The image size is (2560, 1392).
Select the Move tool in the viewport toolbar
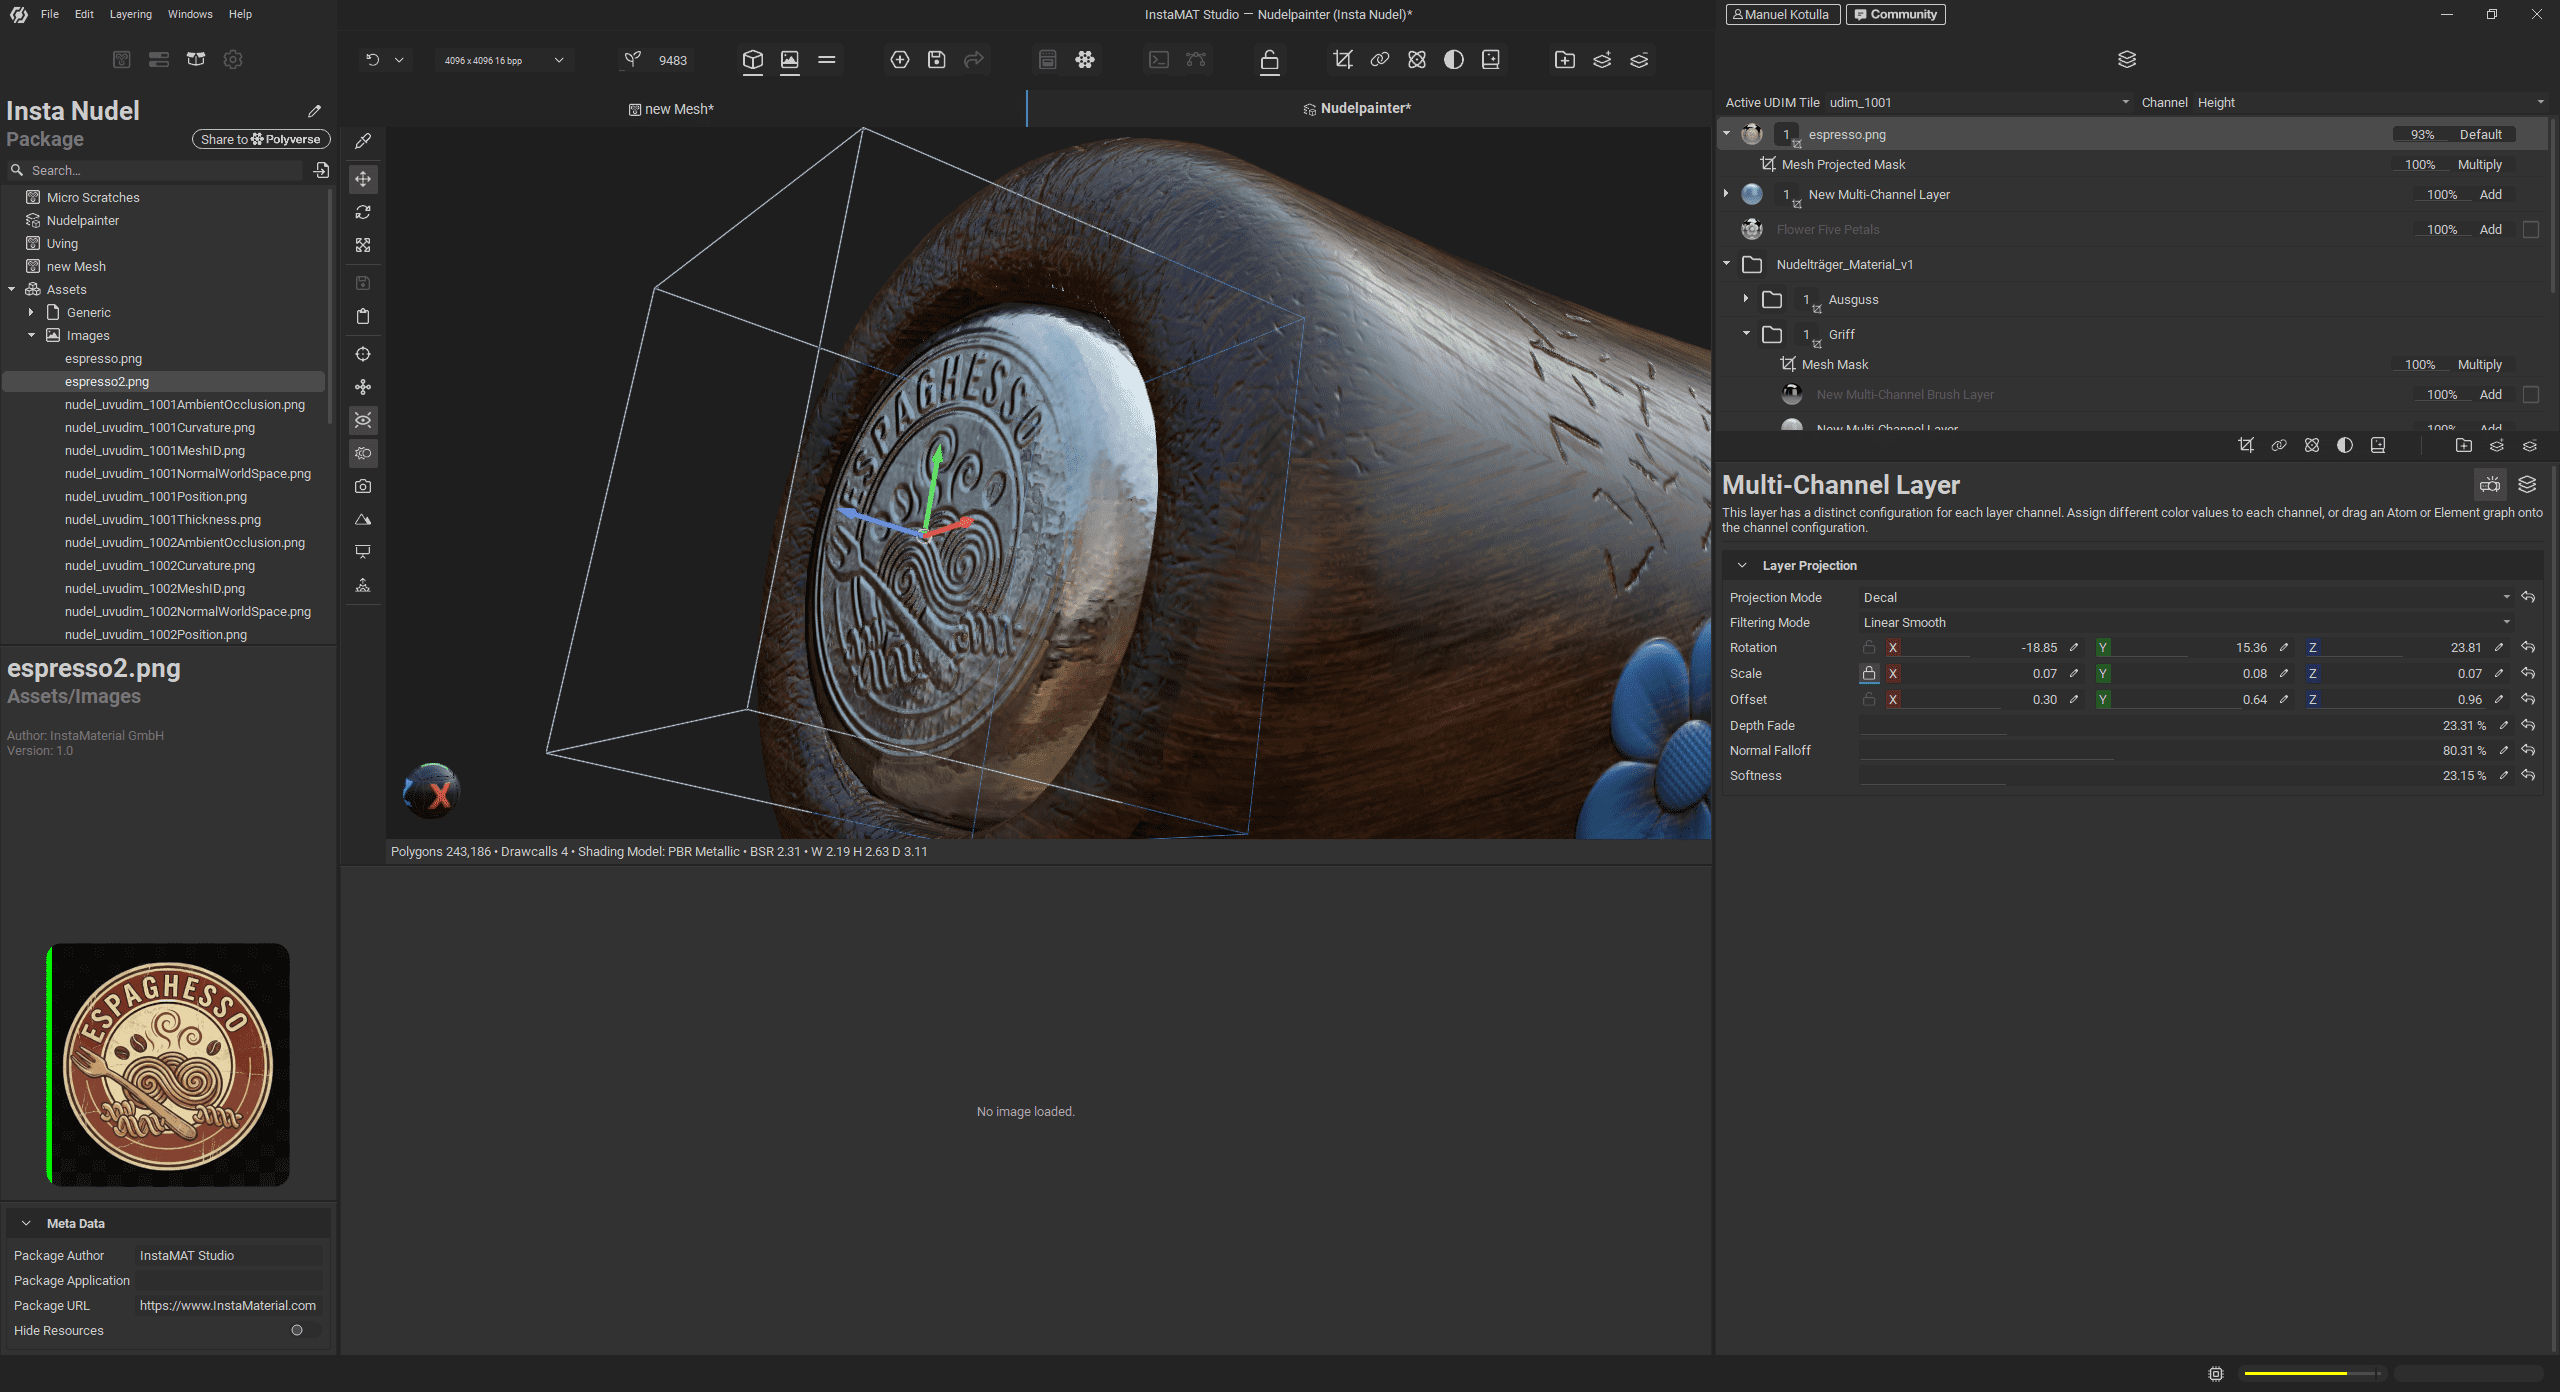(363, 179)
